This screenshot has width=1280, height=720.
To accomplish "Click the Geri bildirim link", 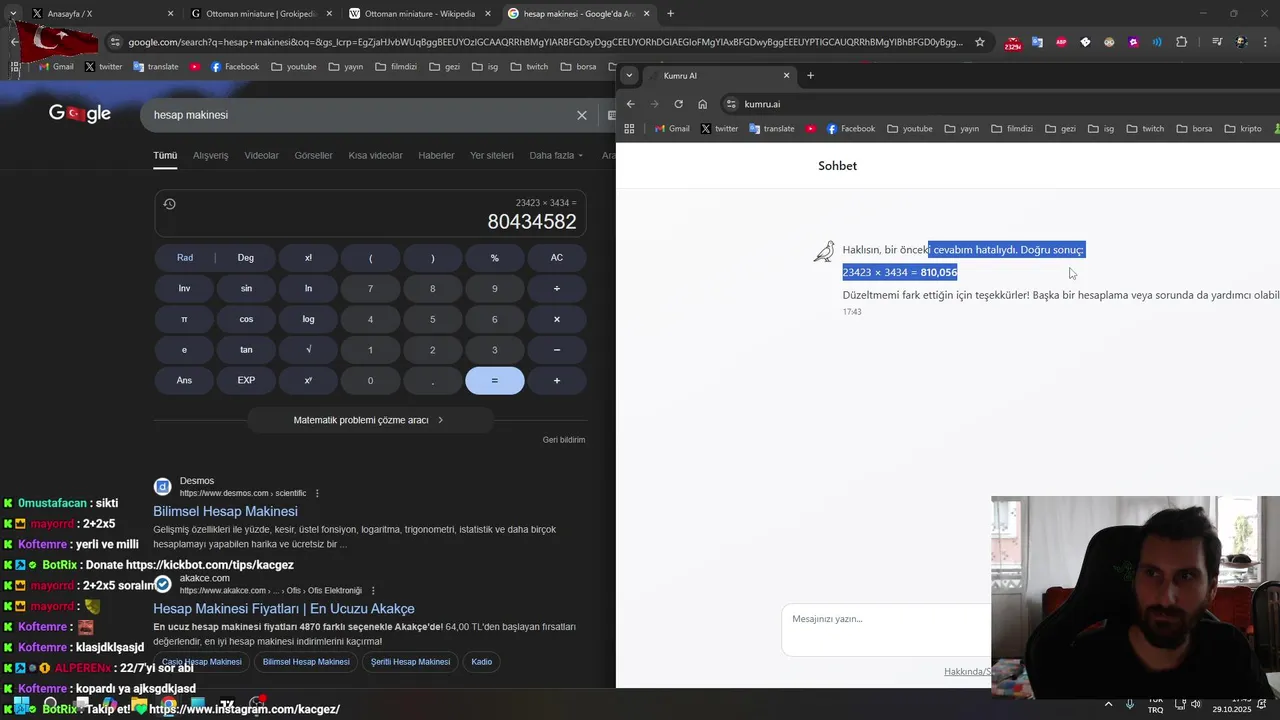I will click(564, 440).
